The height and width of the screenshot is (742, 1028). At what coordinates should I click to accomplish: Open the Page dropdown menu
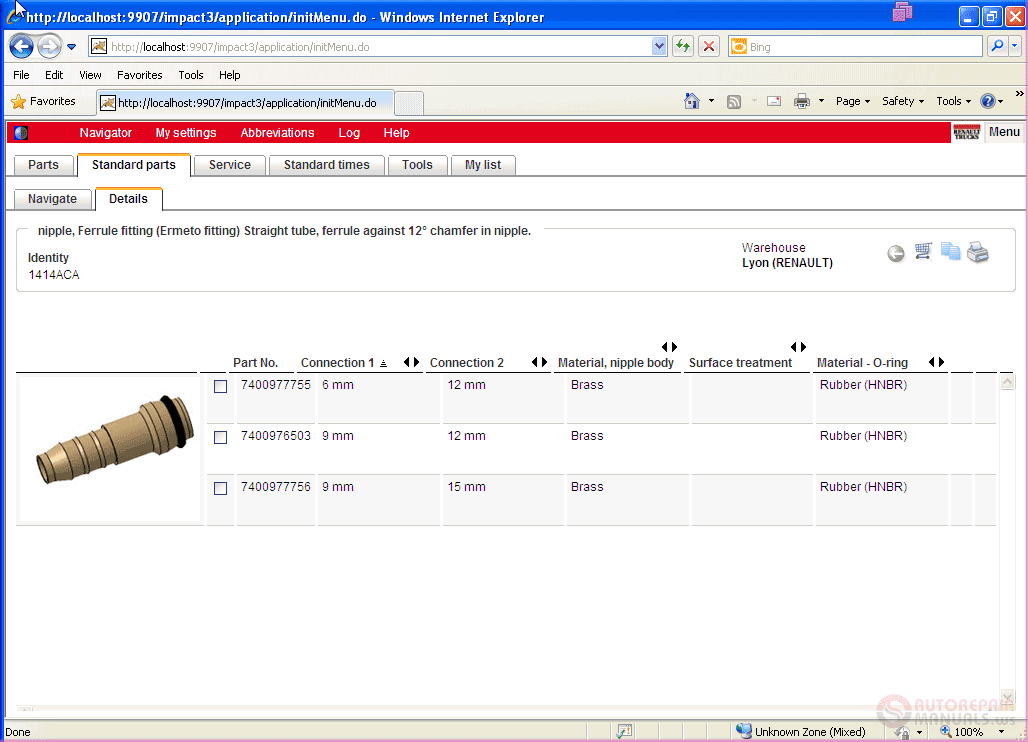[x=852, y=101]
